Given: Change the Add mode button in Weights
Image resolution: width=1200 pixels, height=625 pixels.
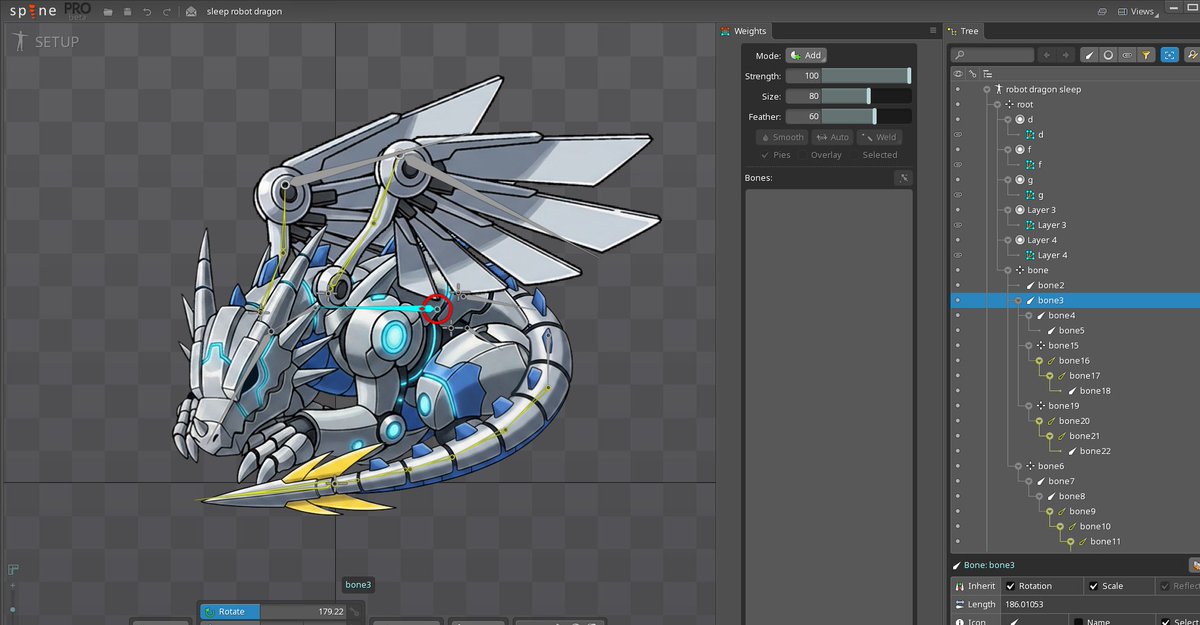Looking at the screenshot, I should [806, 56].
